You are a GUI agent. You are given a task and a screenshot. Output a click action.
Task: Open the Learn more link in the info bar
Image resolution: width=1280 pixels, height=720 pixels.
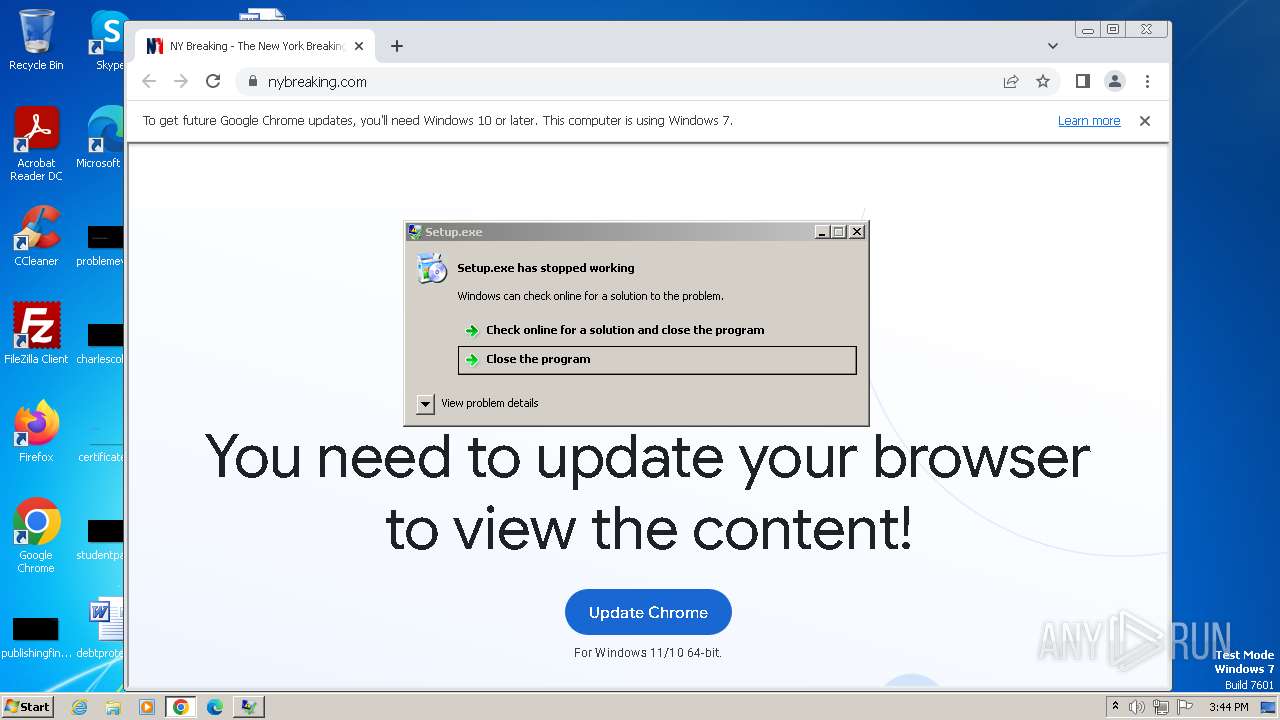point(1089,121)
